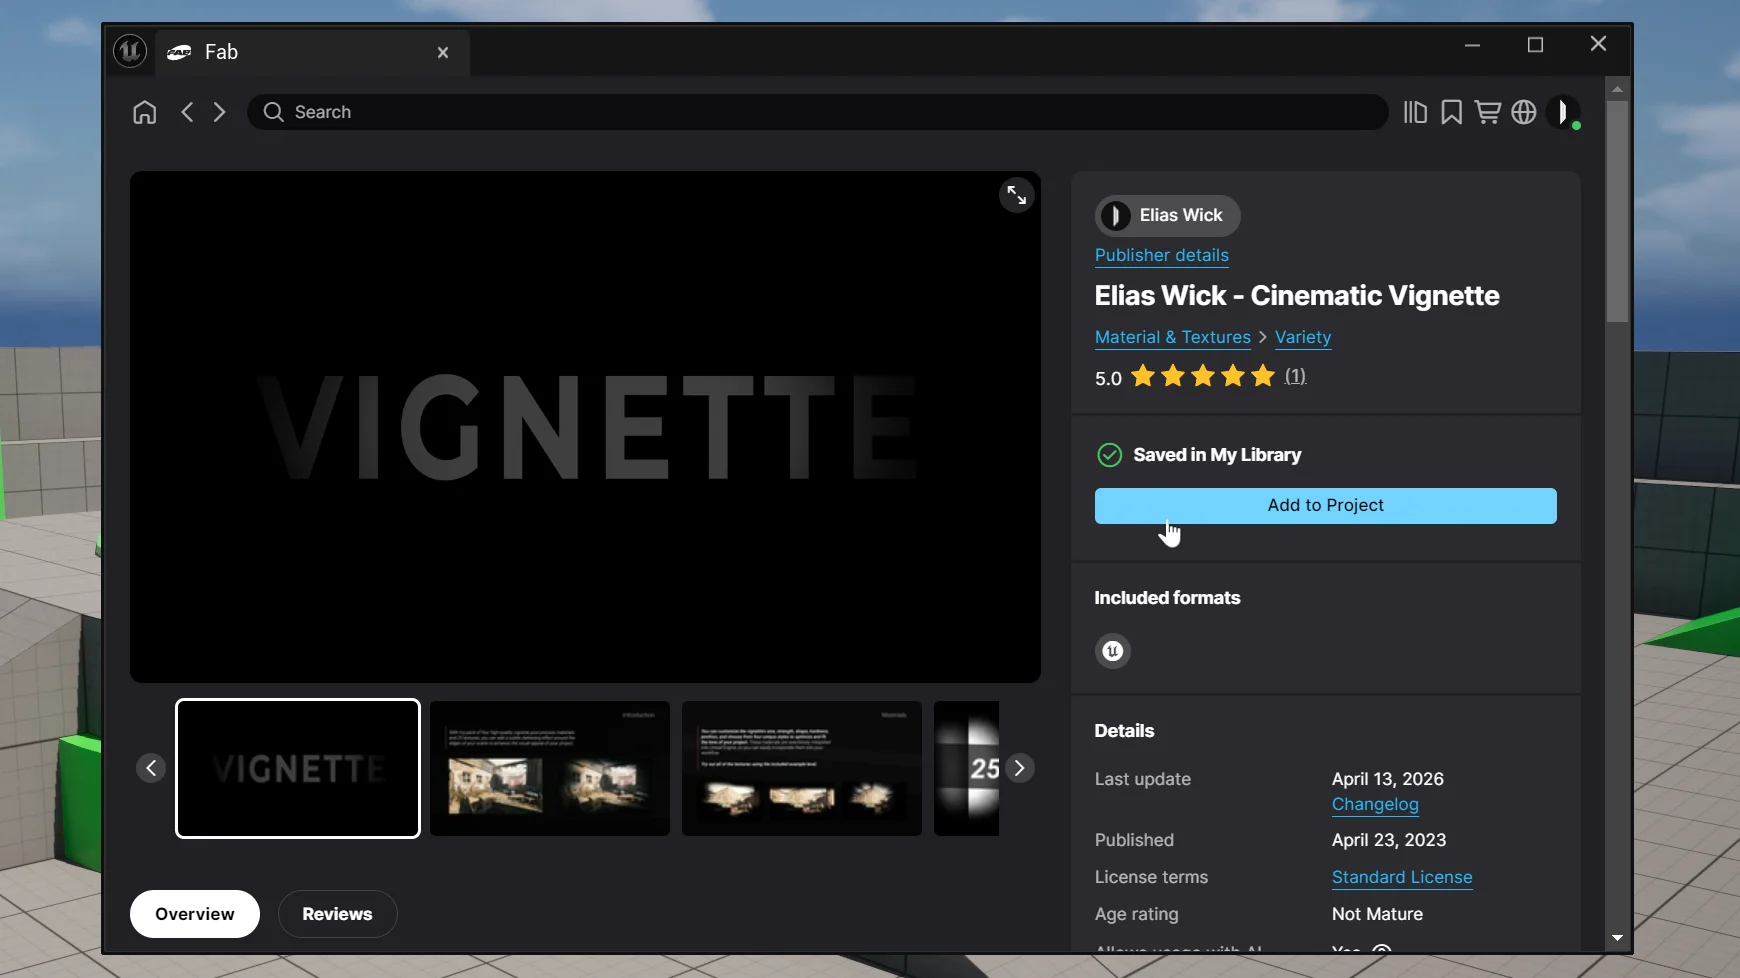
Task: Click into the Search field
Action: tap(817, 112)
